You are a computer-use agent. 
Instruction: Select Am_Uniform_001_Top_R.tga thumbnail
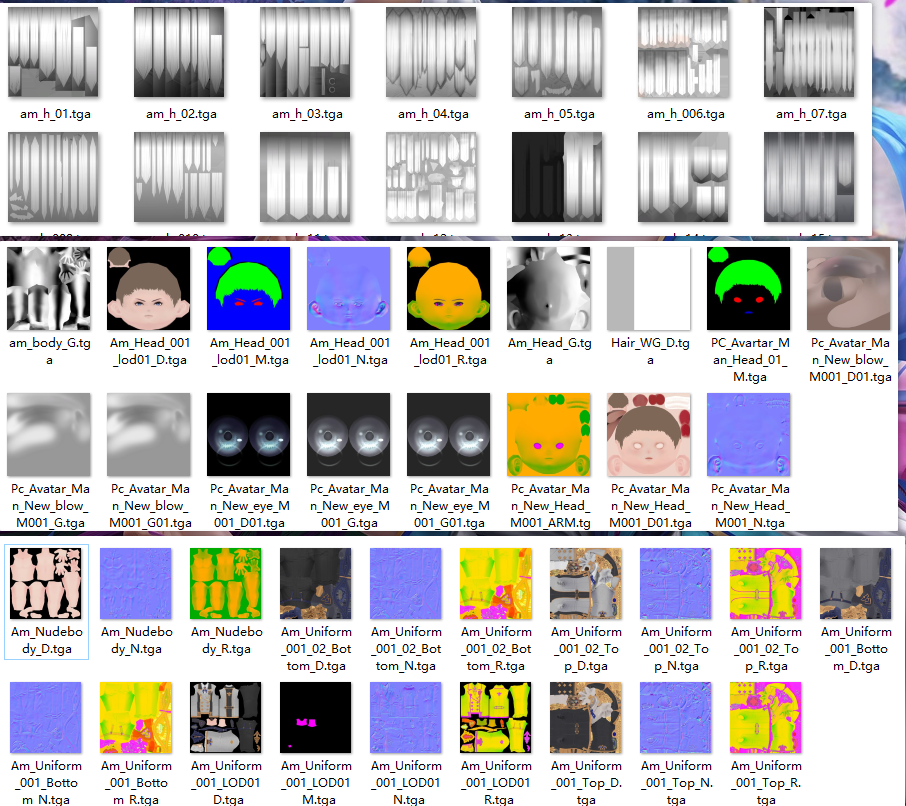766,718
